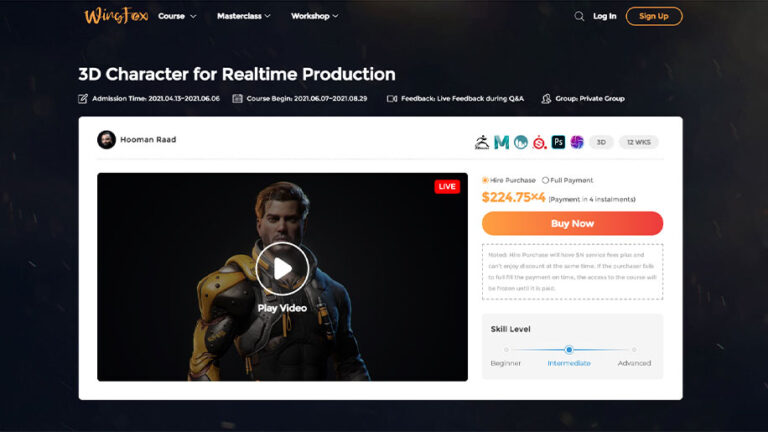768x432 pixels.
Task: Click the Photoshop software icon
Action: [x=558, y=142]
